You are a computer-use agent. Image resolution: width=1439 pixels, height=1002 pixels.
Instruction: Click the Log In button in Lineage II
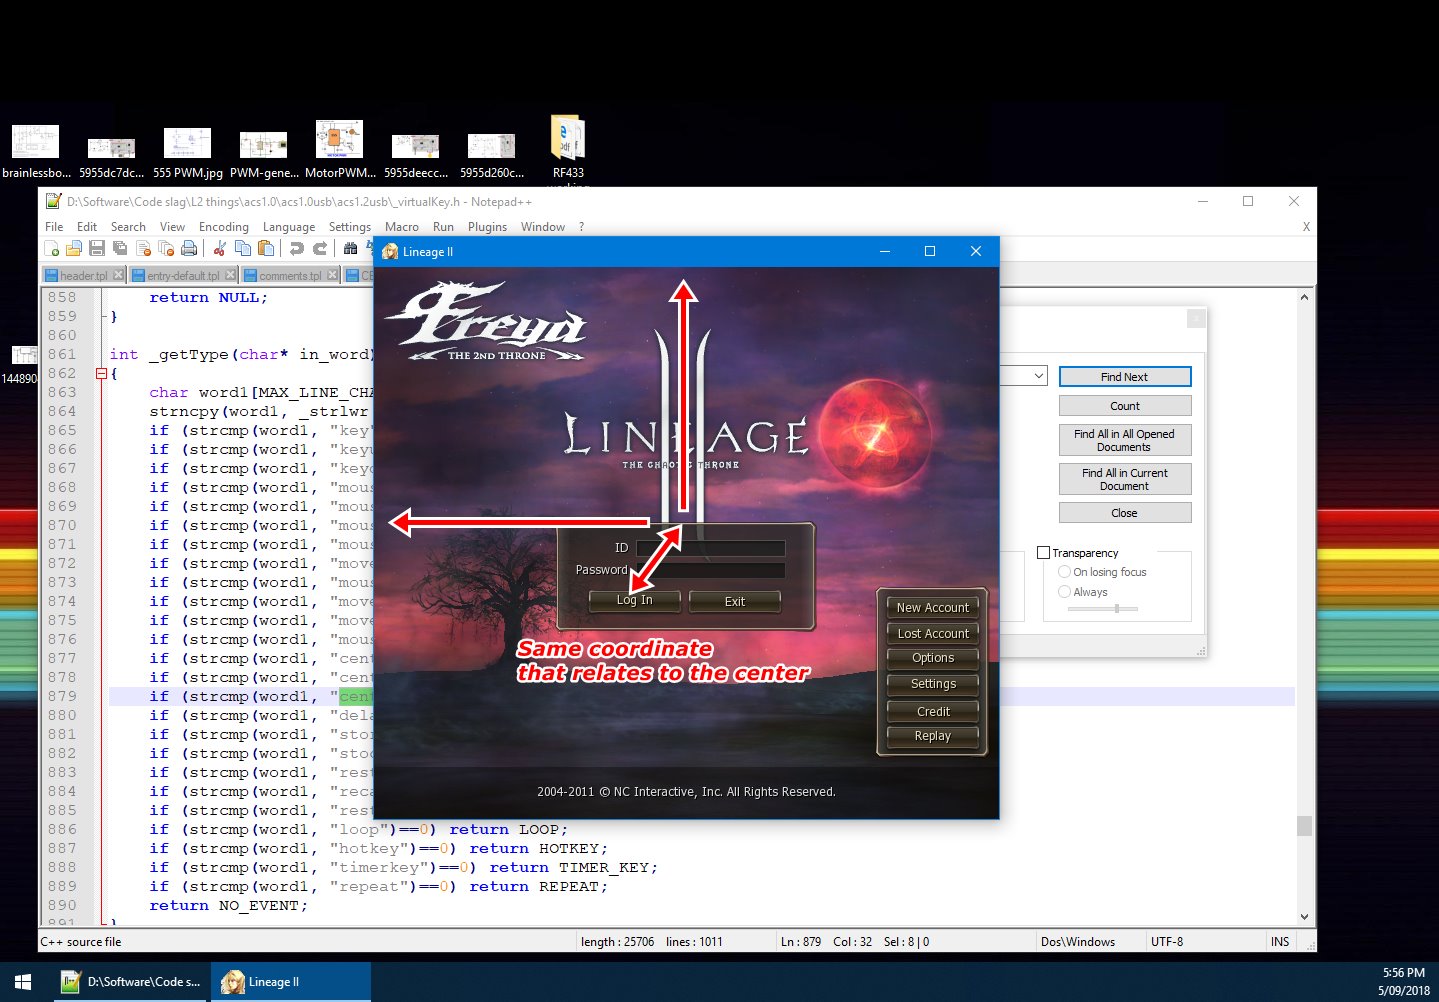[x=634, y=601]
